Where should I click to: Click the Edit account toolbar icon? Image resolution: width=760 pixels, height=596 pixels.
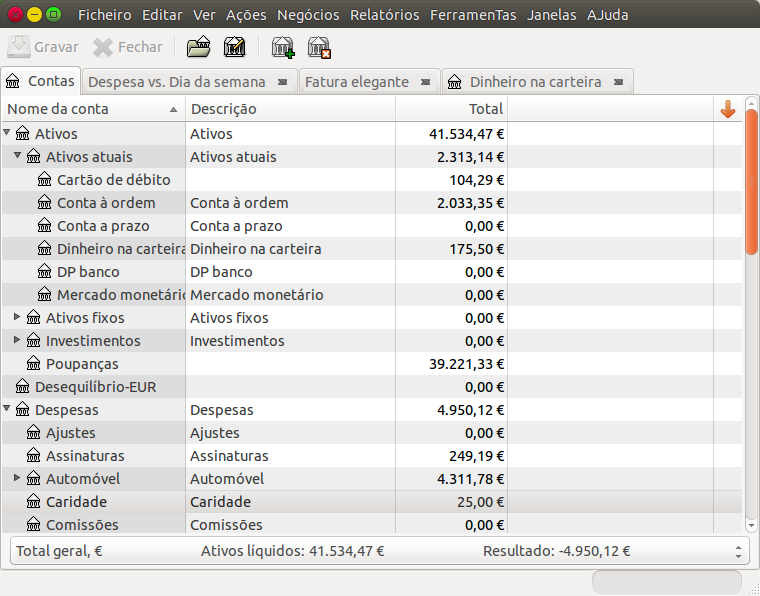[235, 47]
